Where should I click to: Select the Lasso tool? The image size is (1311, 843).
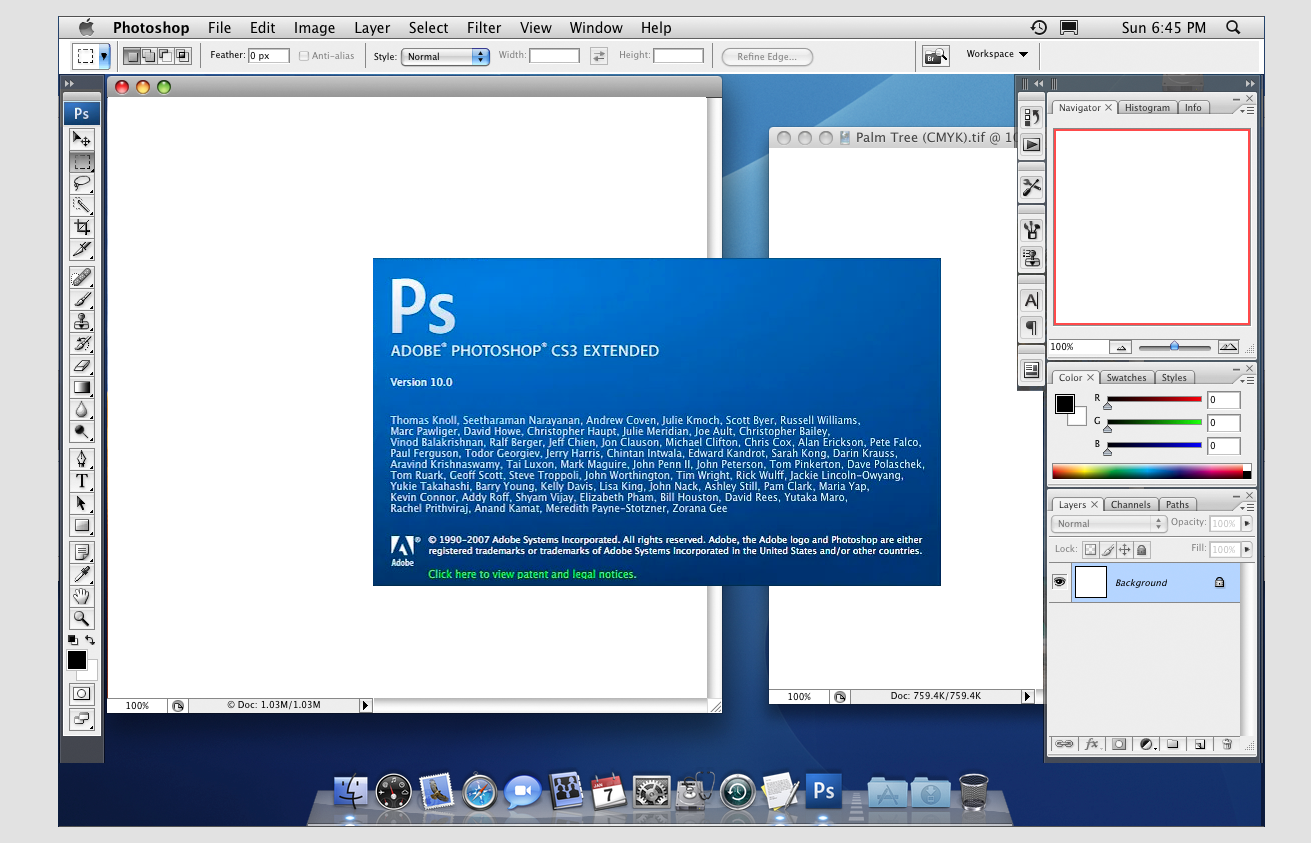(x=82, y=184)
